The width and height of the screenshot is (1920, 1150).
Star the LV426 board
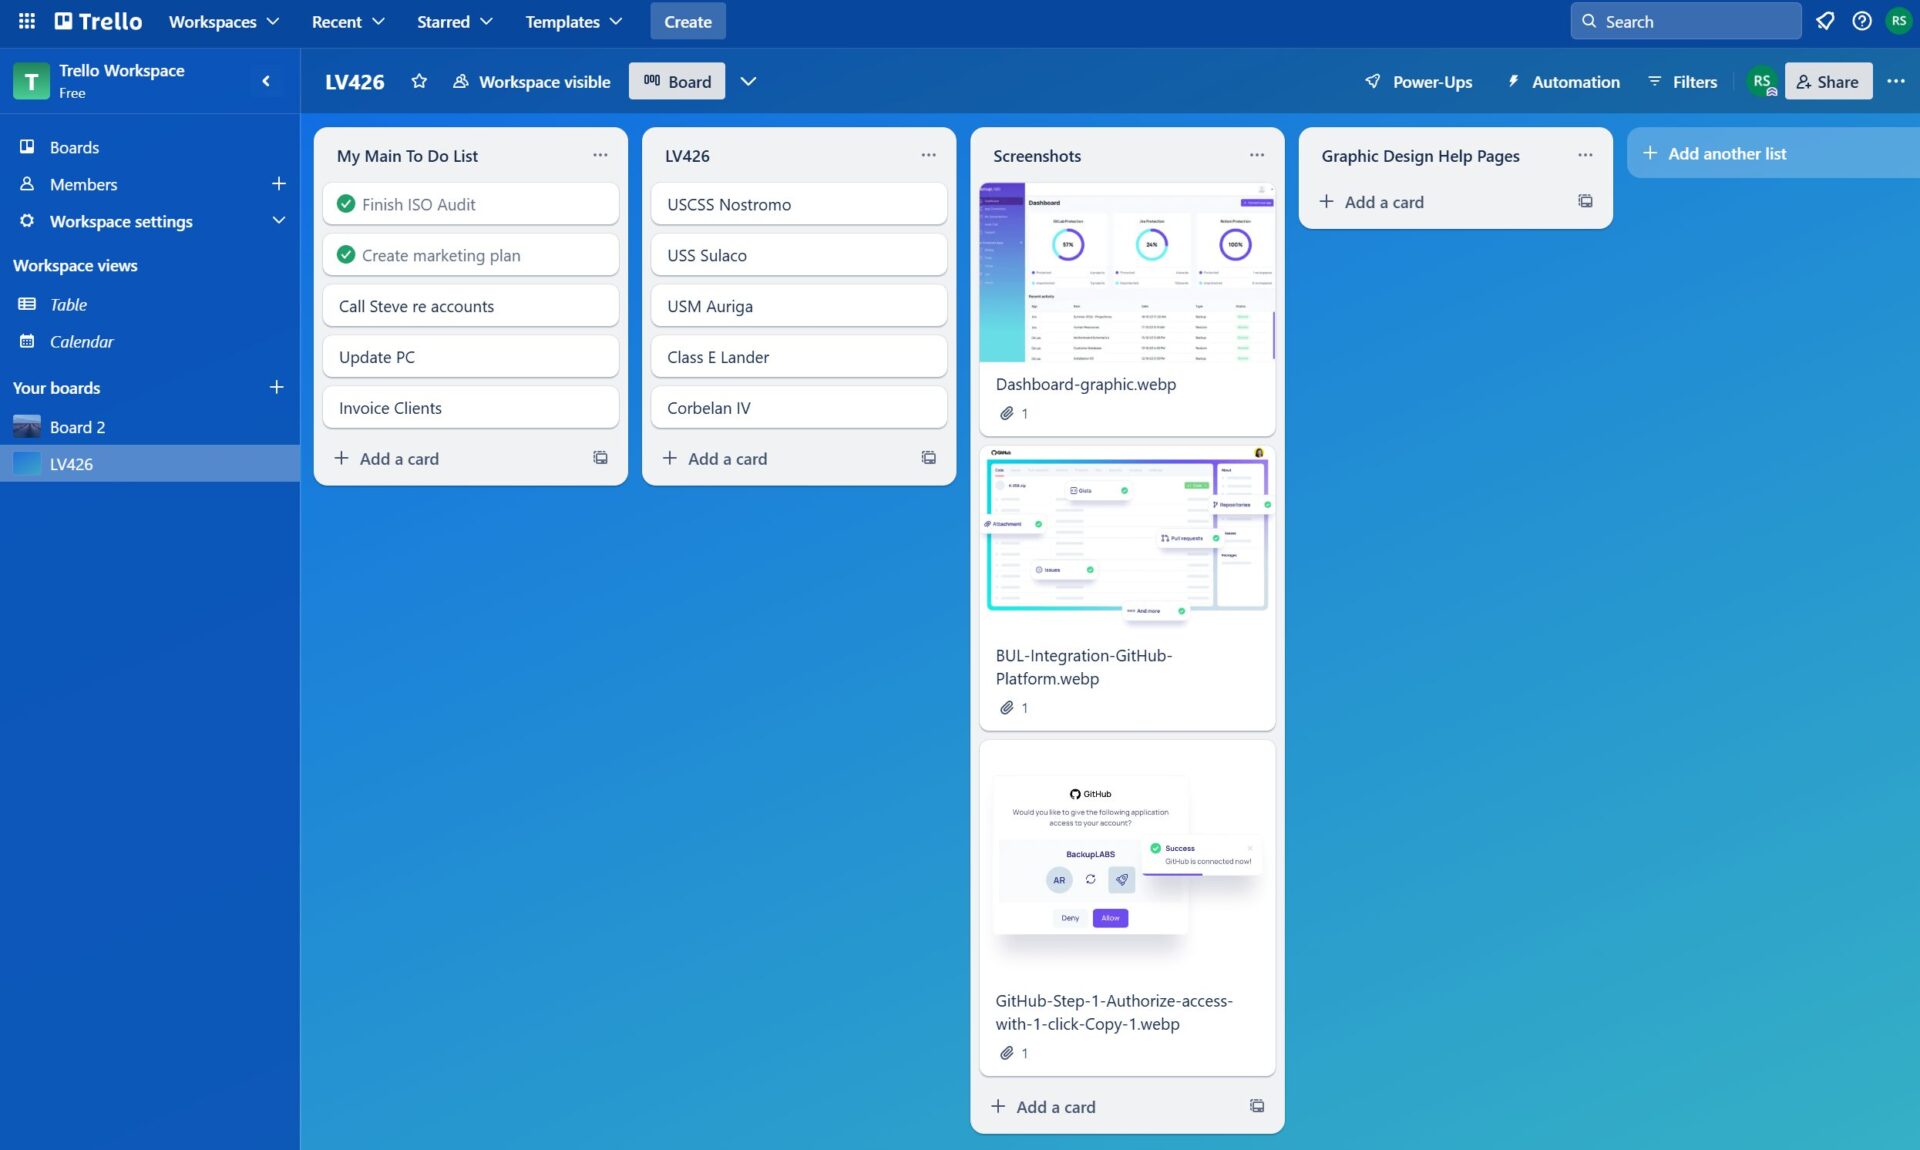coord(419,81)
